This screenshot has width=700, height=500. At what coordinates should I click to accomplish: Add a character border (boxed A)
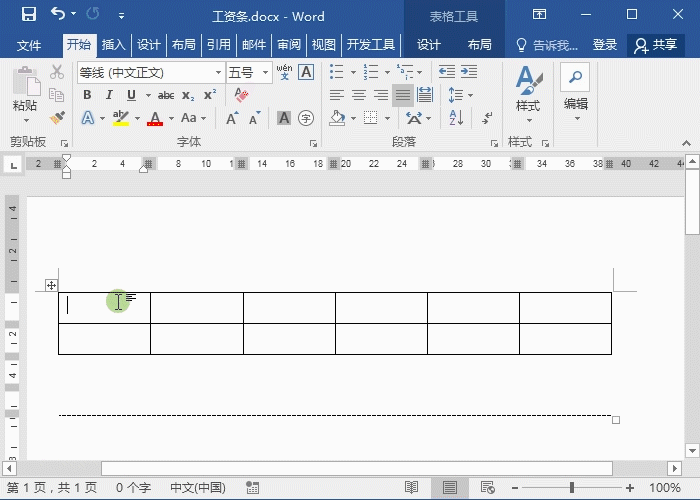(306, 72)
